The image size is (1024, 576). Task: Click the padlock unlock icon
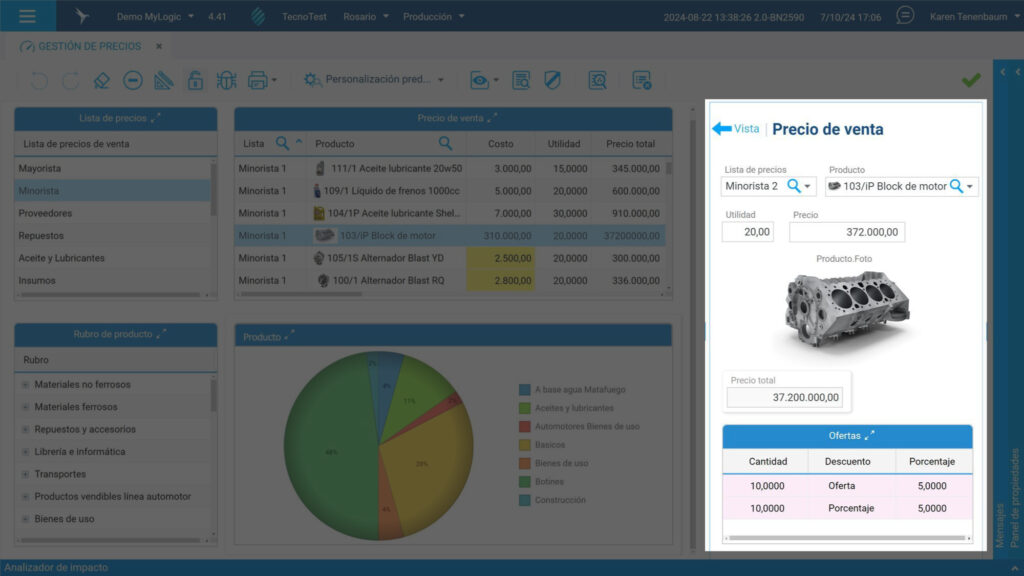point(195,80)
